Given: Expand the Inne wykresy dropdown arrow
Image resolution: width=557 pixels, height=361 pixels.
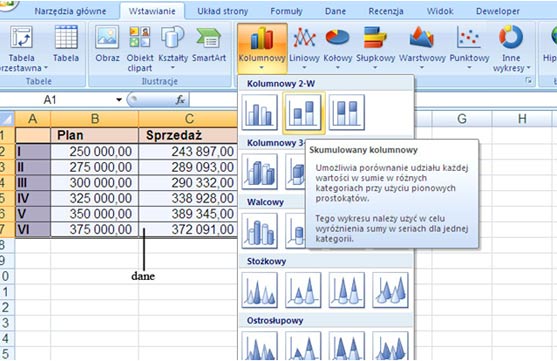Looking at the screenshot, I should click(528, 68).
